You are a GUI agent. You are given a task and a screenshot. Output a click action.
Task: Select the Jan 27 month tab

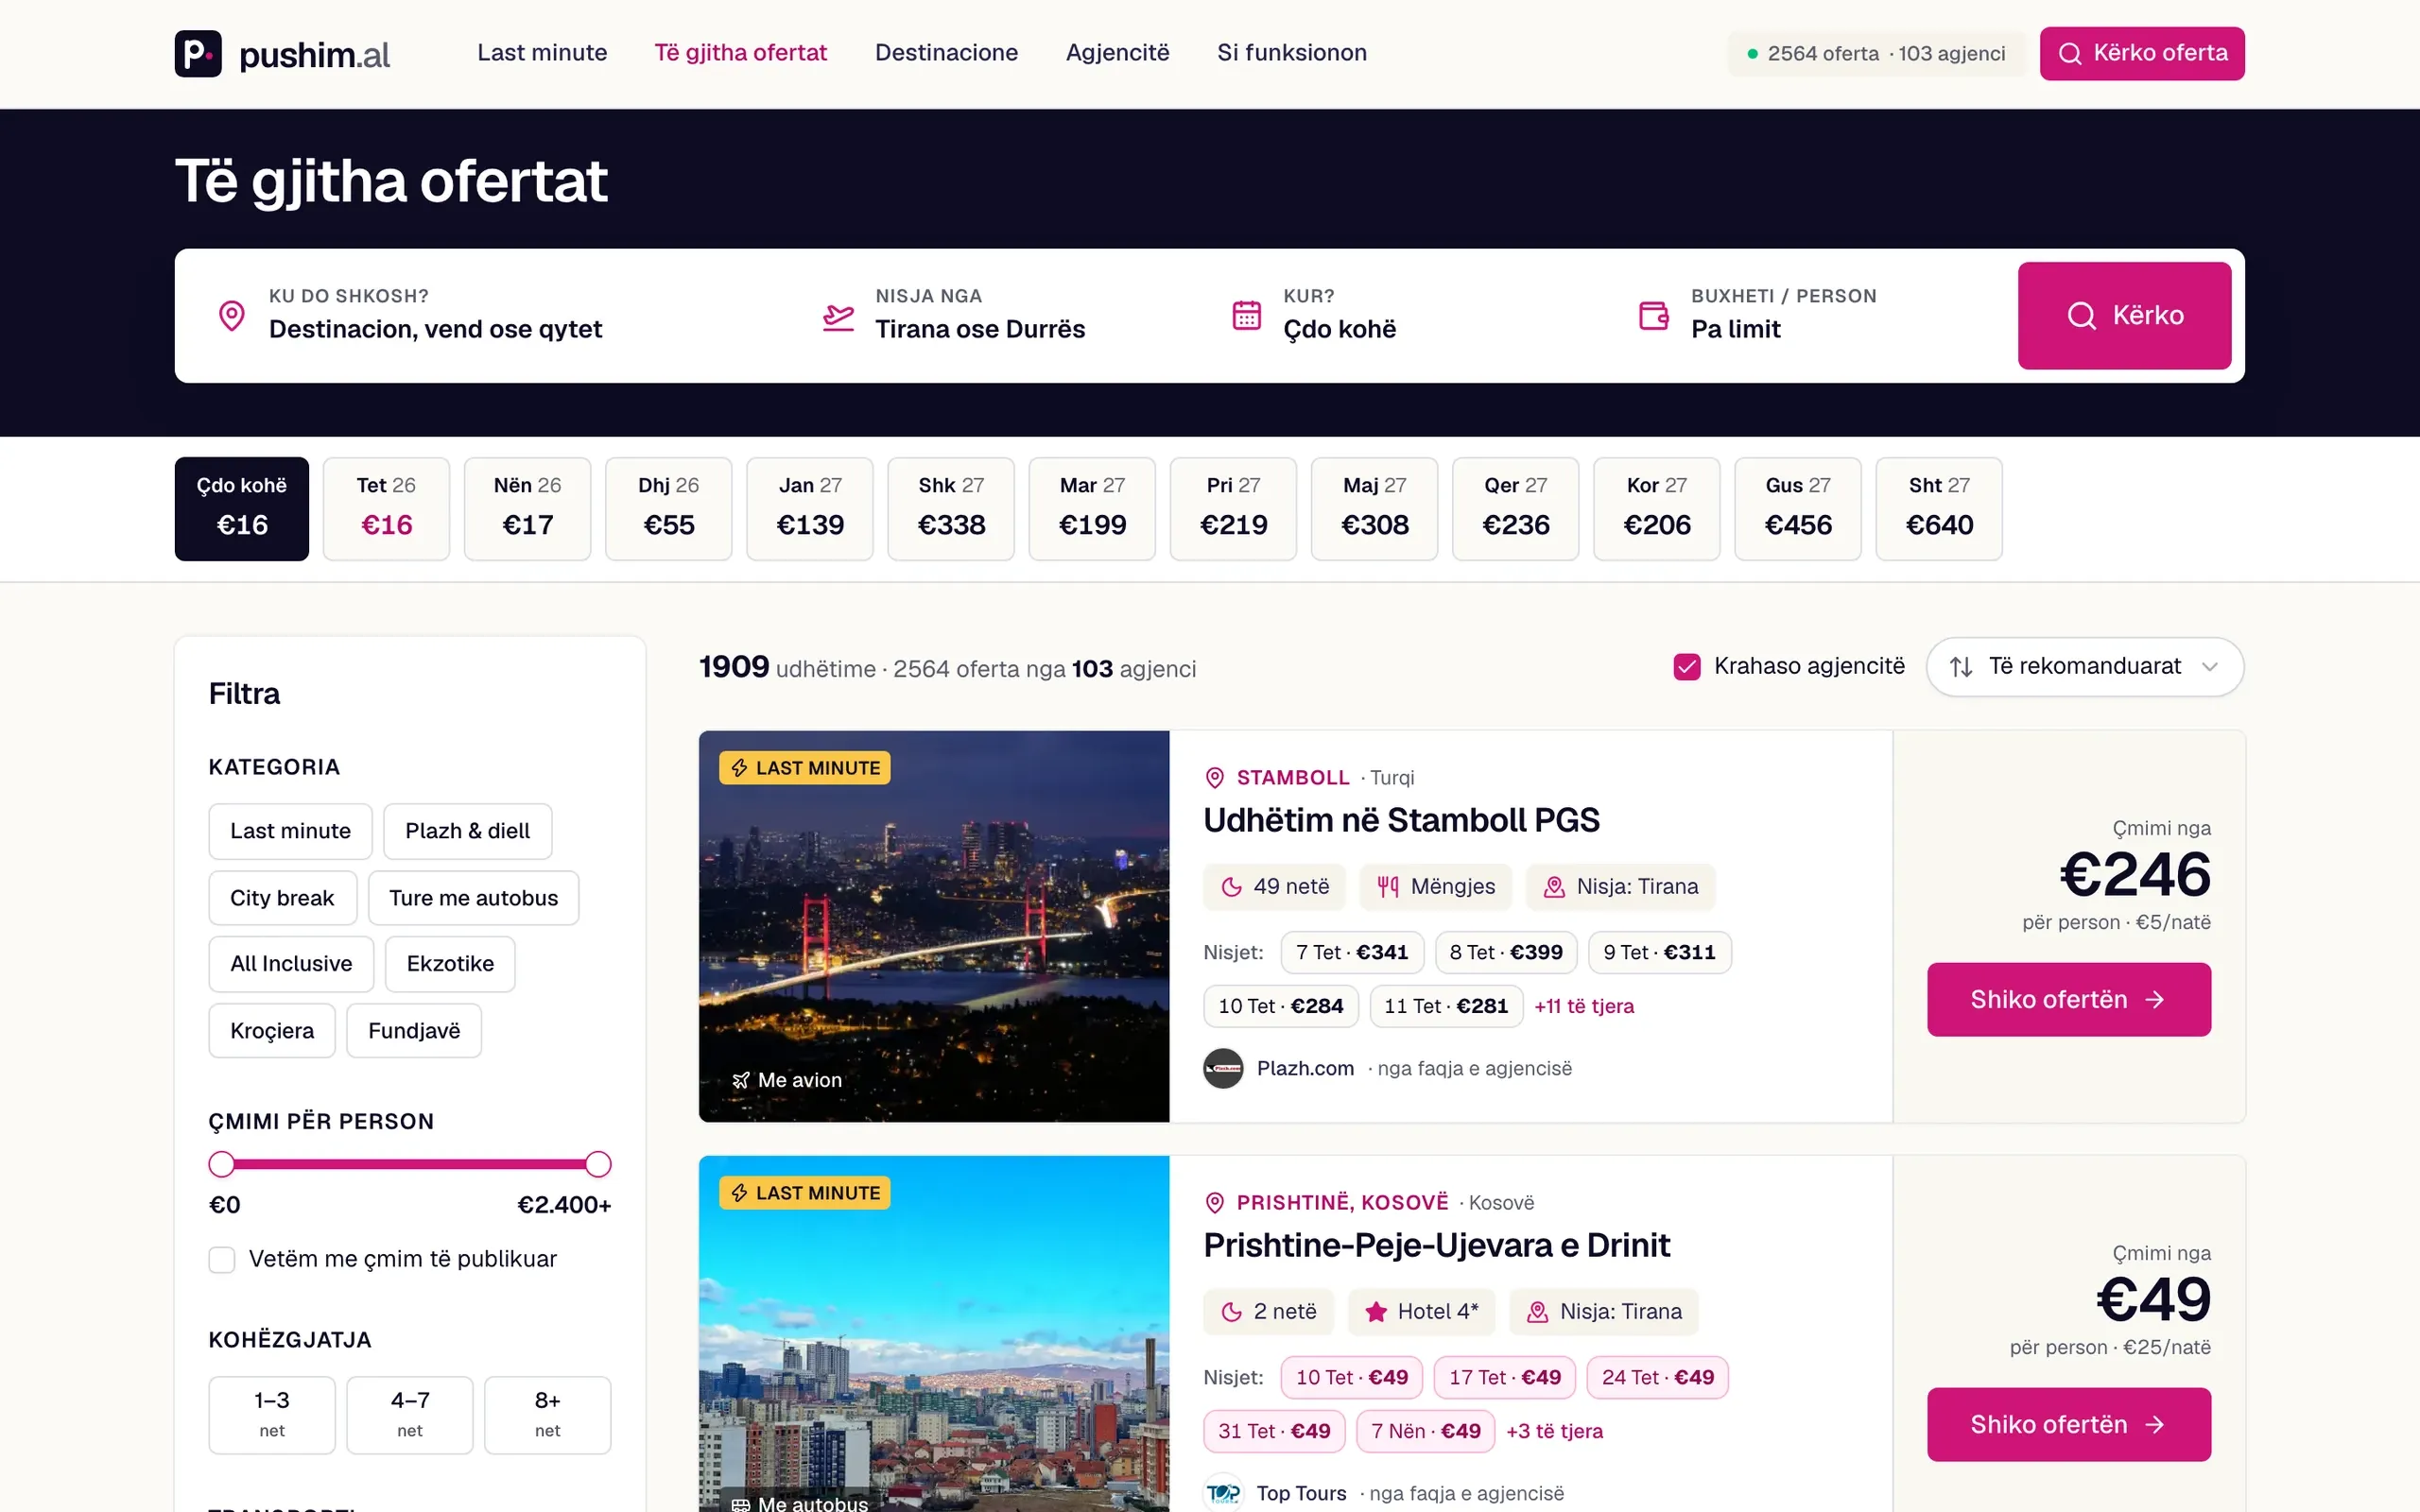(x=810, y=509)
